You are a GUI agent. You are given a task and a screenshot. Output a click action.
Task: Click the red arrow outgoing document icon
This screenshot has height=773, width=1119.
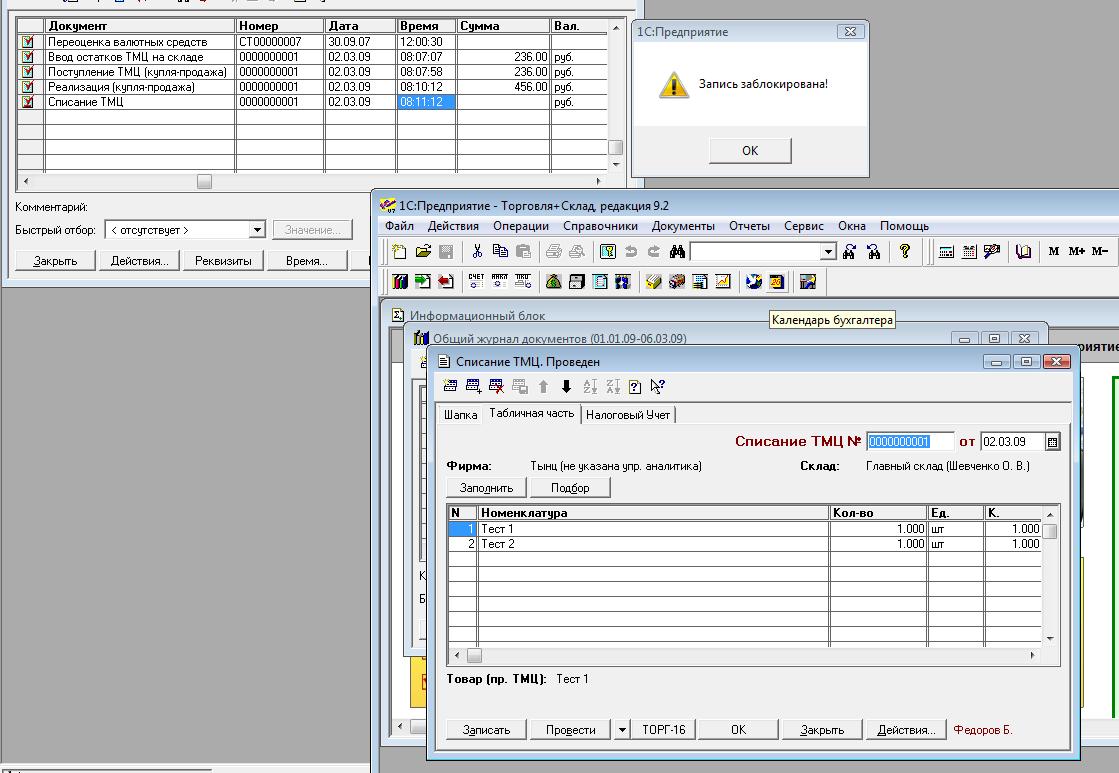point(446,282)
